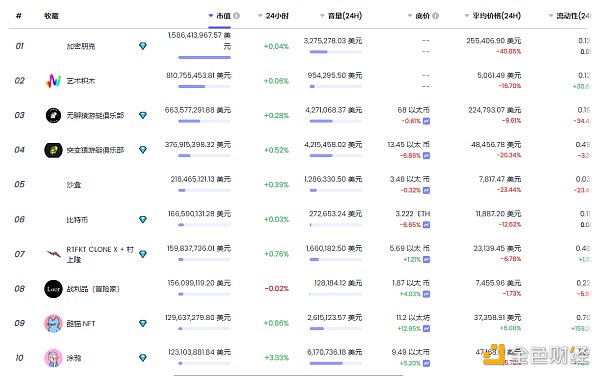Click the Bored Ape Yacht Club logo row 03
Image resolution: width=600 pixels, height=376 pixels.
click(53, 115)
